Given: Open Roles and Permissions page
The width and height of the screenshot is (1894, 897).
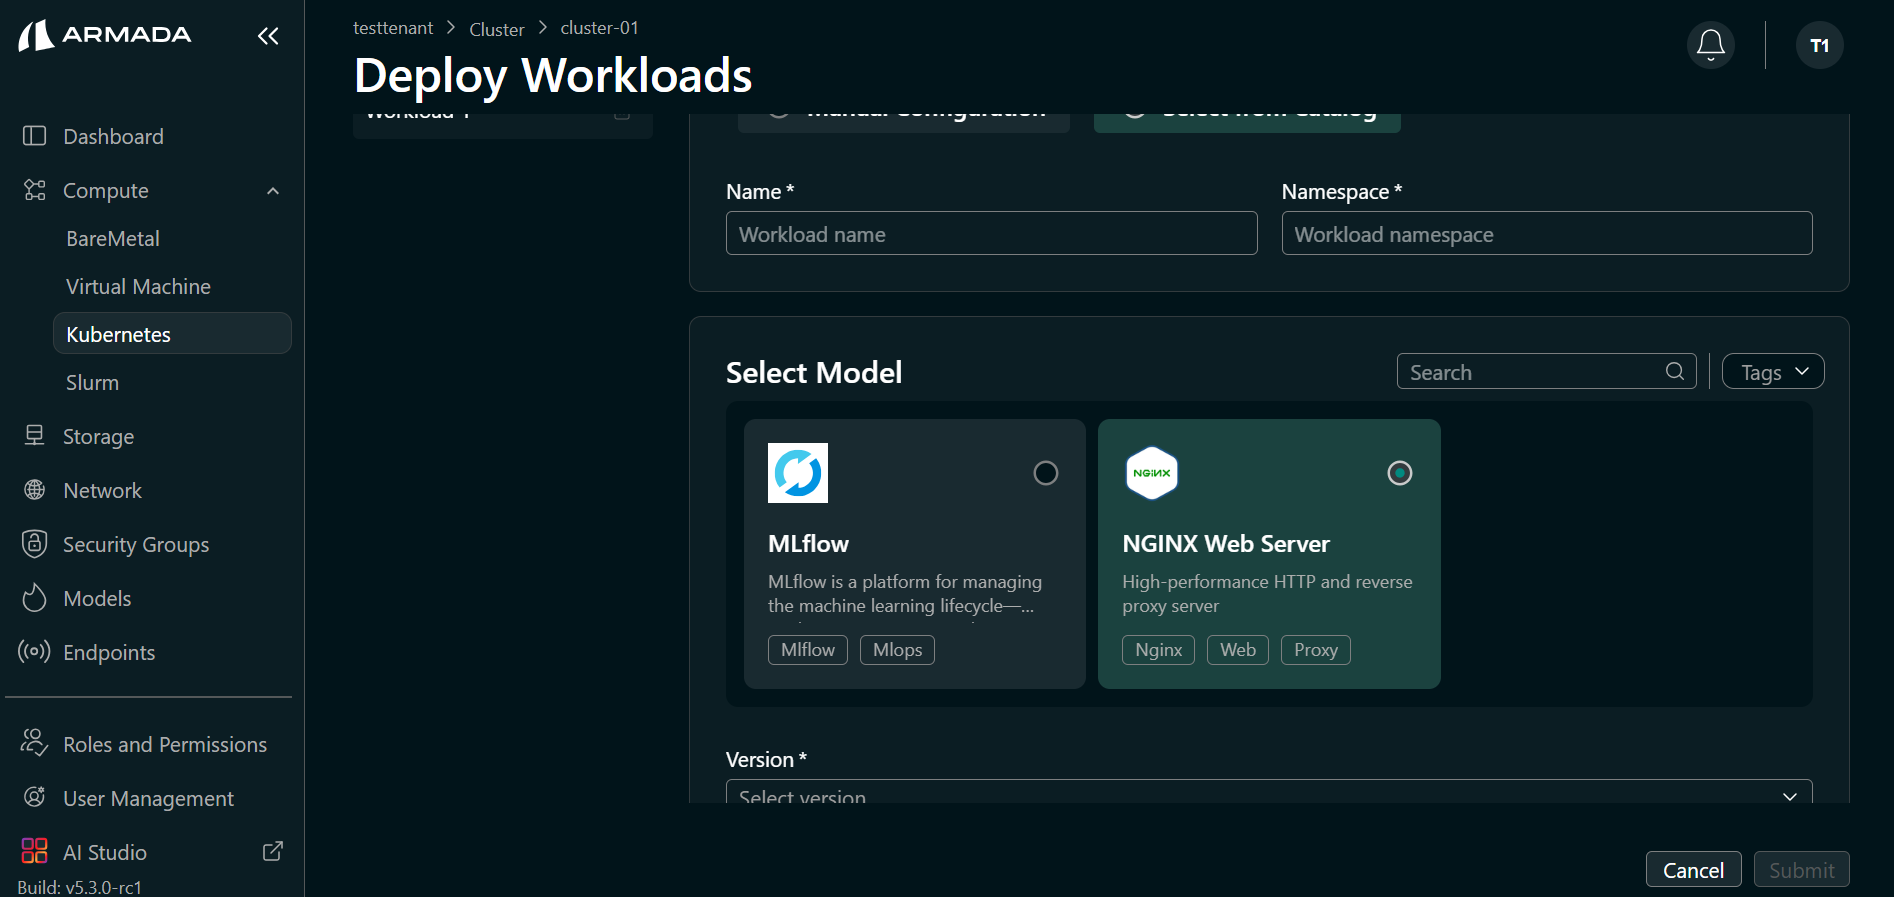Looking at the screenshot, I should [x=165, y=744].
